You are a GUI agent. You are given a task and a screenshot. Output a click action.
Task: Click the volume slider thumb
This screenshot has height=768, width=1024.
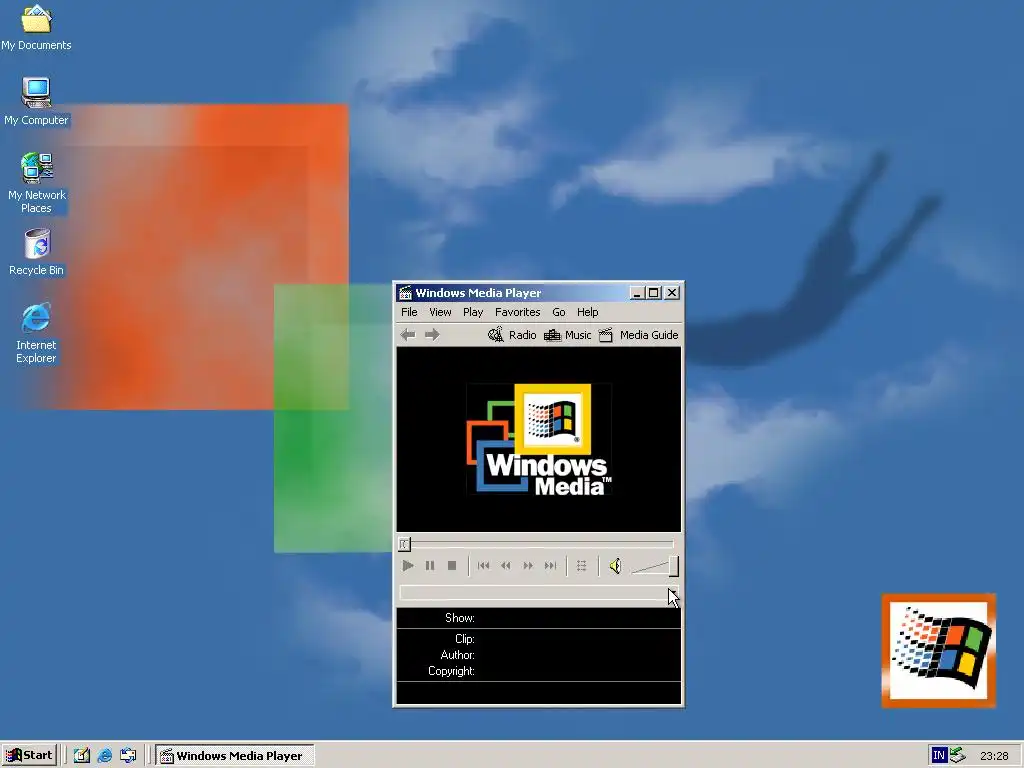pos(673,566)
